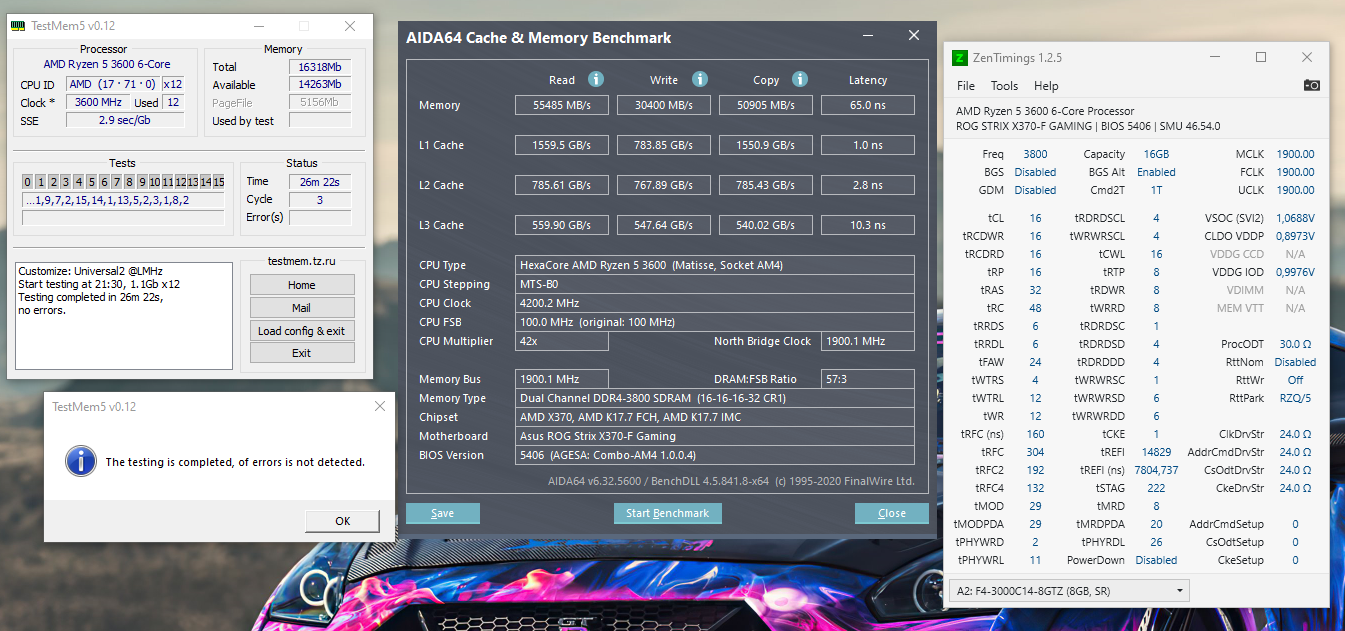Click the tREFI 14829 value
This screenshot has width=1345, height=631.
point(1156,452)
